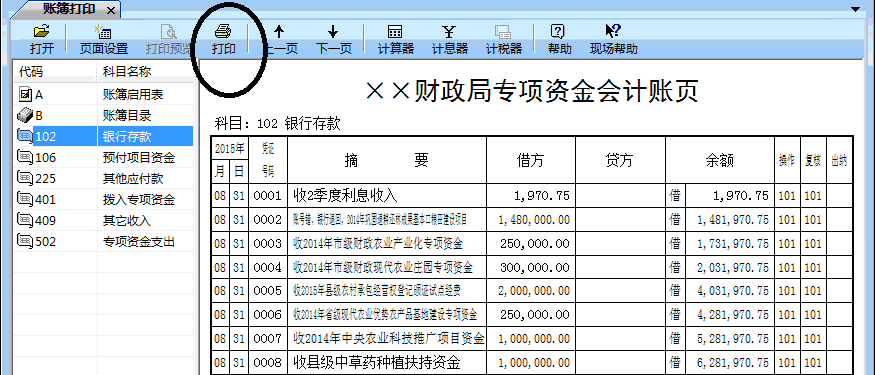
Task: Select ledger icon for code 225
Action: (x=25, y=179)
